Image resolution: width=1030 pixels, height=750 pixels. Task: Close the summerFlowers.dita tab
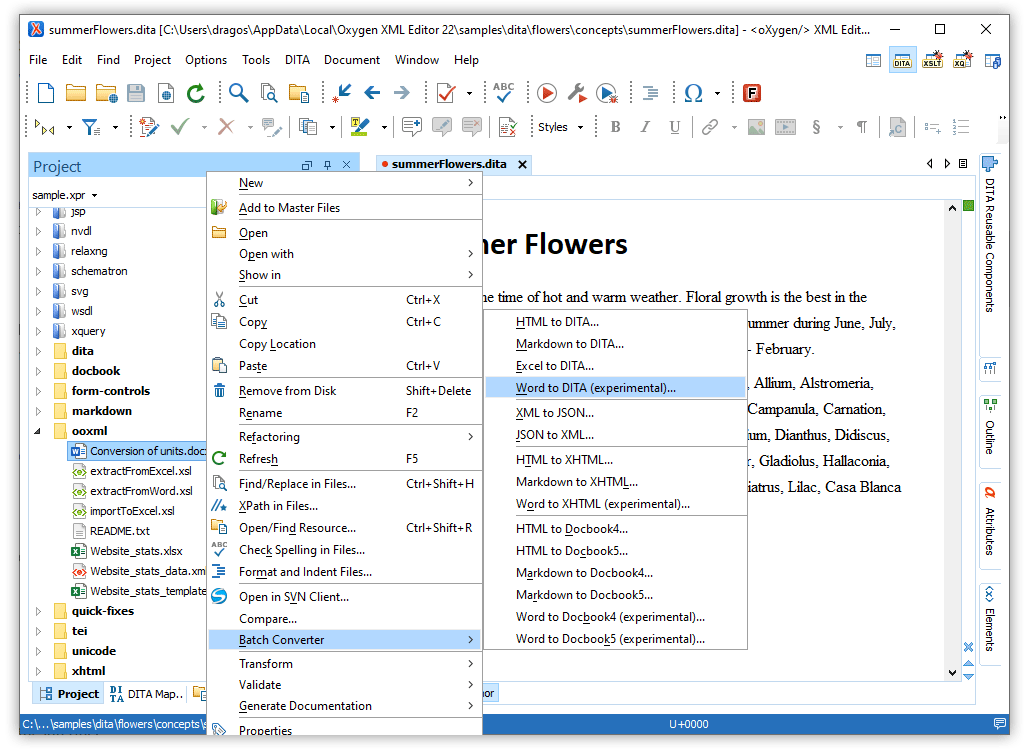point(522,165)
